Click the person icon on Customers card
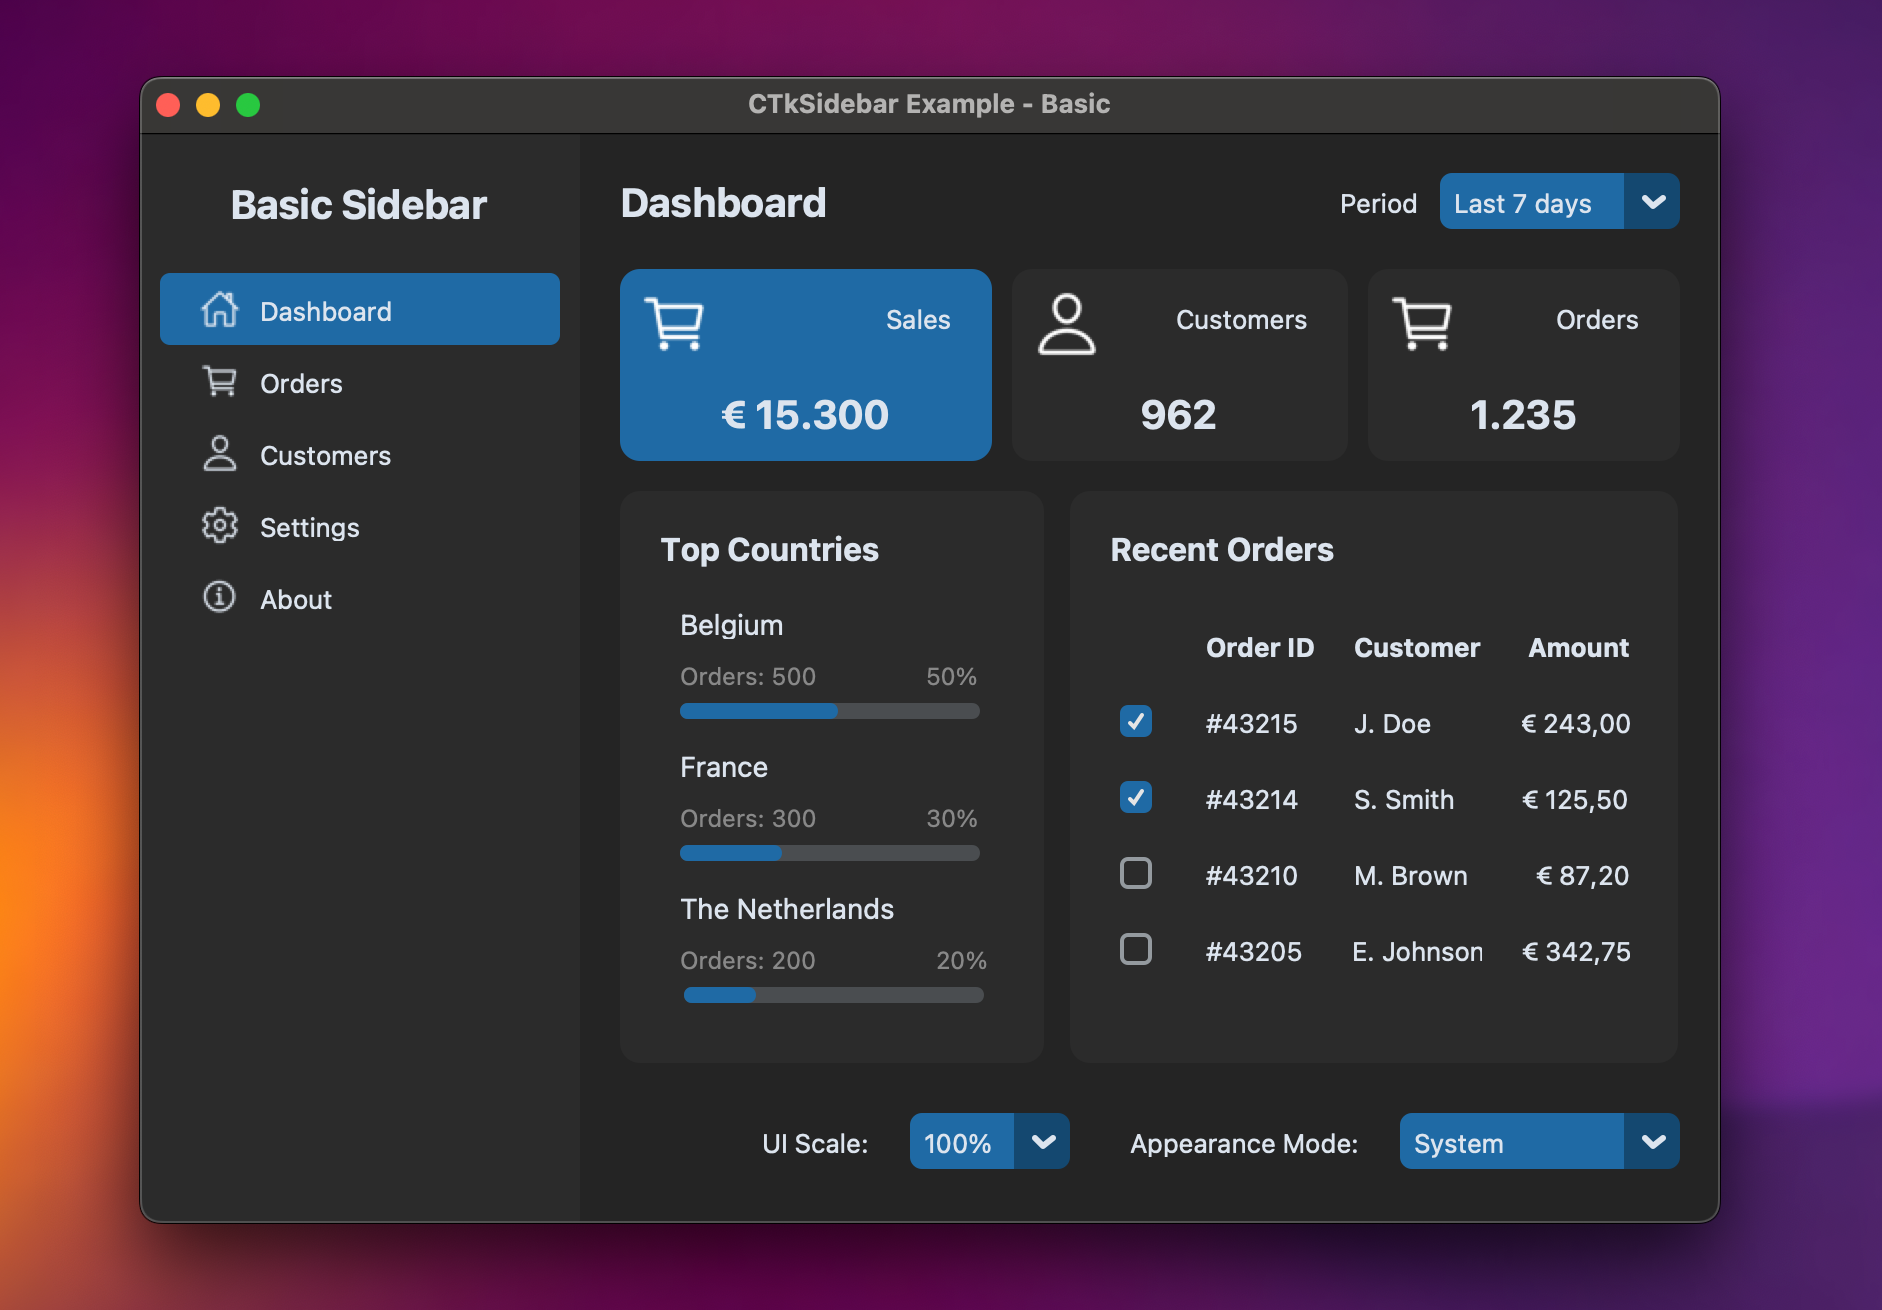Screen dimensions: 1882x1310 (x=1067, y=324)
